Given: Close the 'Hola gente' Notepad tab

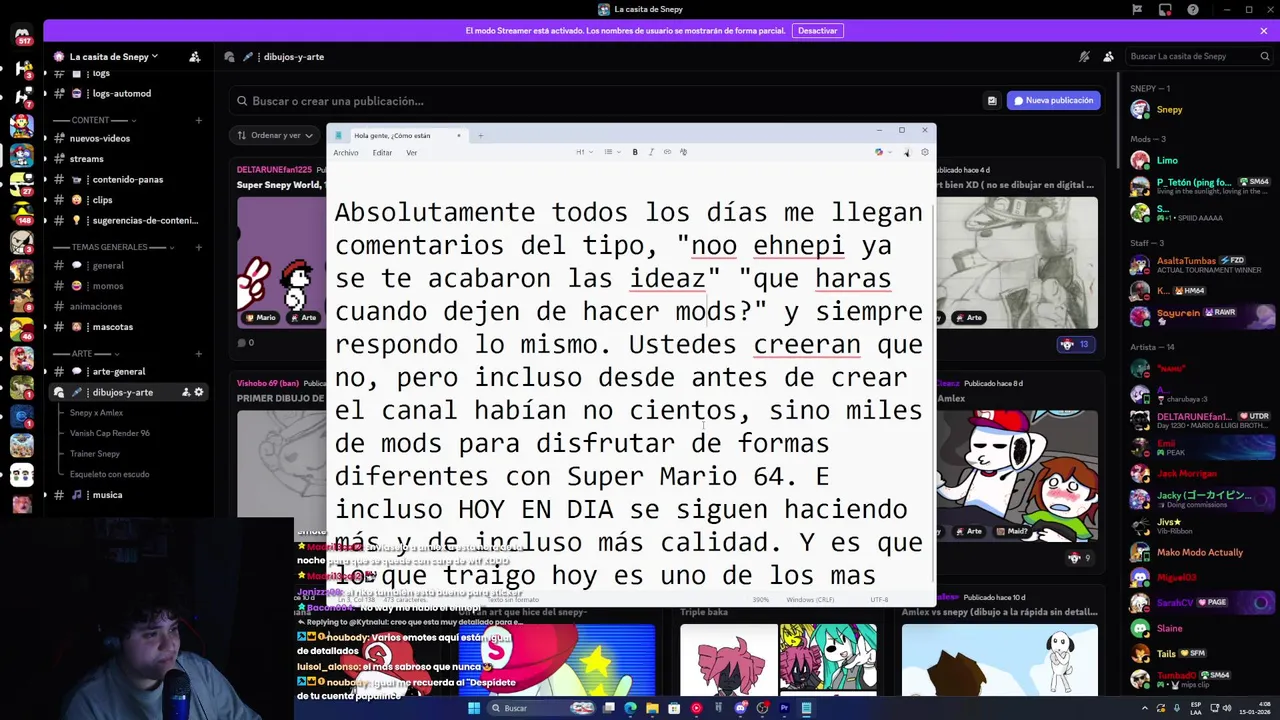Looking at the screenshot, I should click(x=459, y=135).
